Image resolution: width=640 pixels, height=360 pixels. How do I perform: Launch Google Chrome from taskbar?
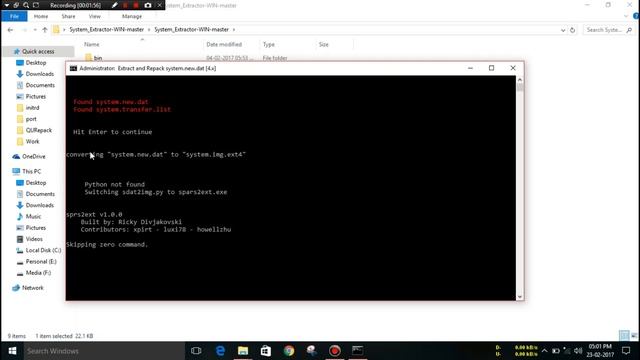[x=289, y=351]
